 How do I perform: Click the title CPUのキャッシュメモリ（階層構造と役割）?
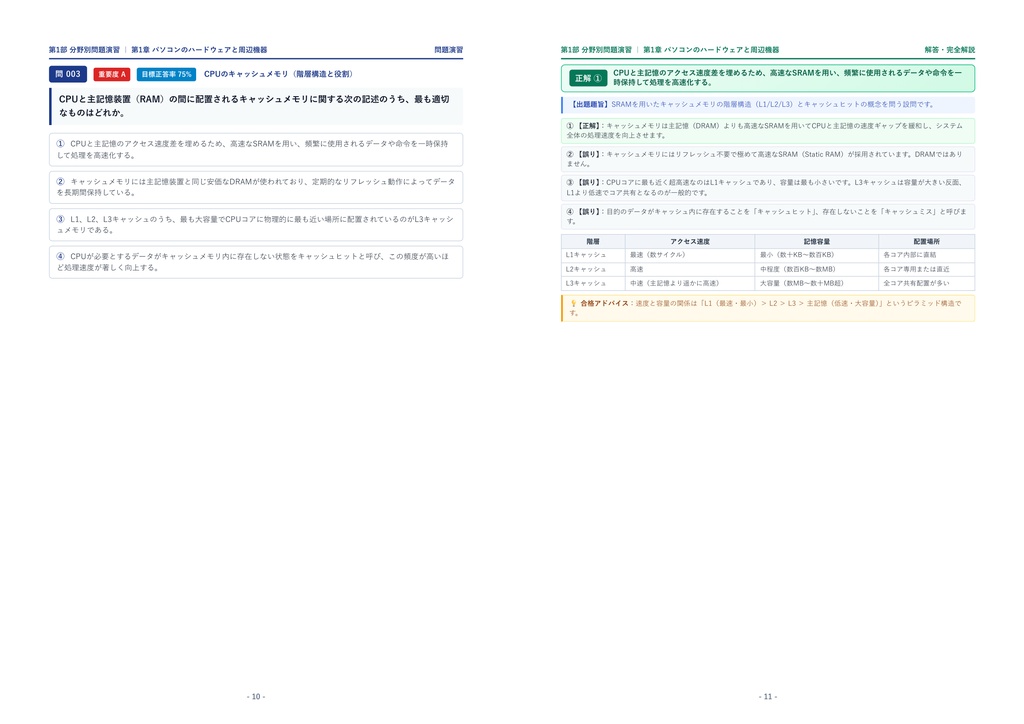tap(278, 74)
